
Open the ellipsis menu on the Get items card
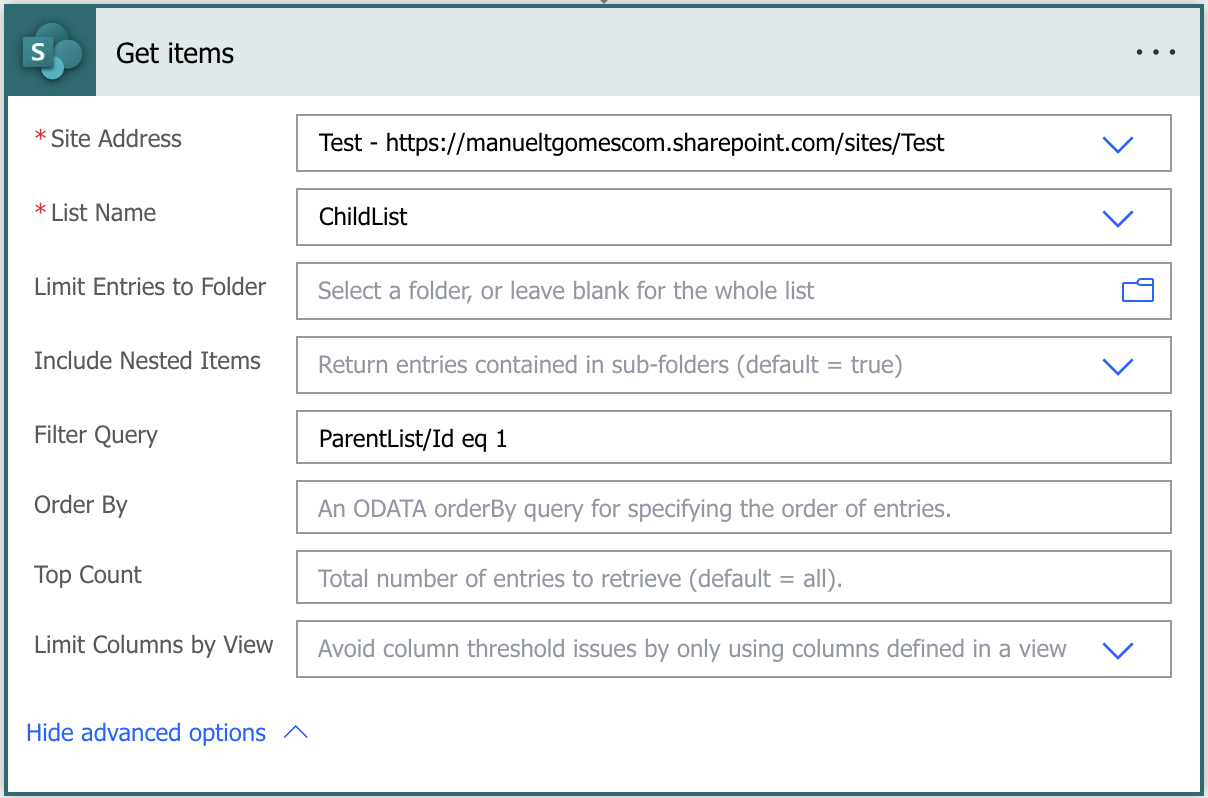[x=1156, y=52]
